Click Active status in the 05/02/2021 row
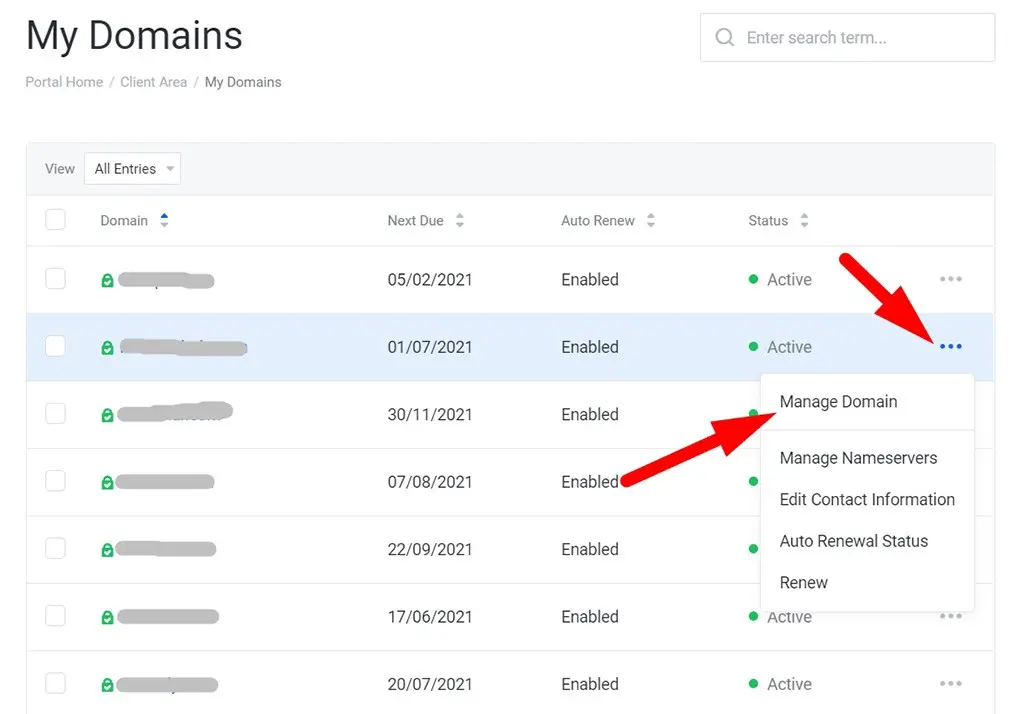1024x714 pixels. click(x=789, y=280)
